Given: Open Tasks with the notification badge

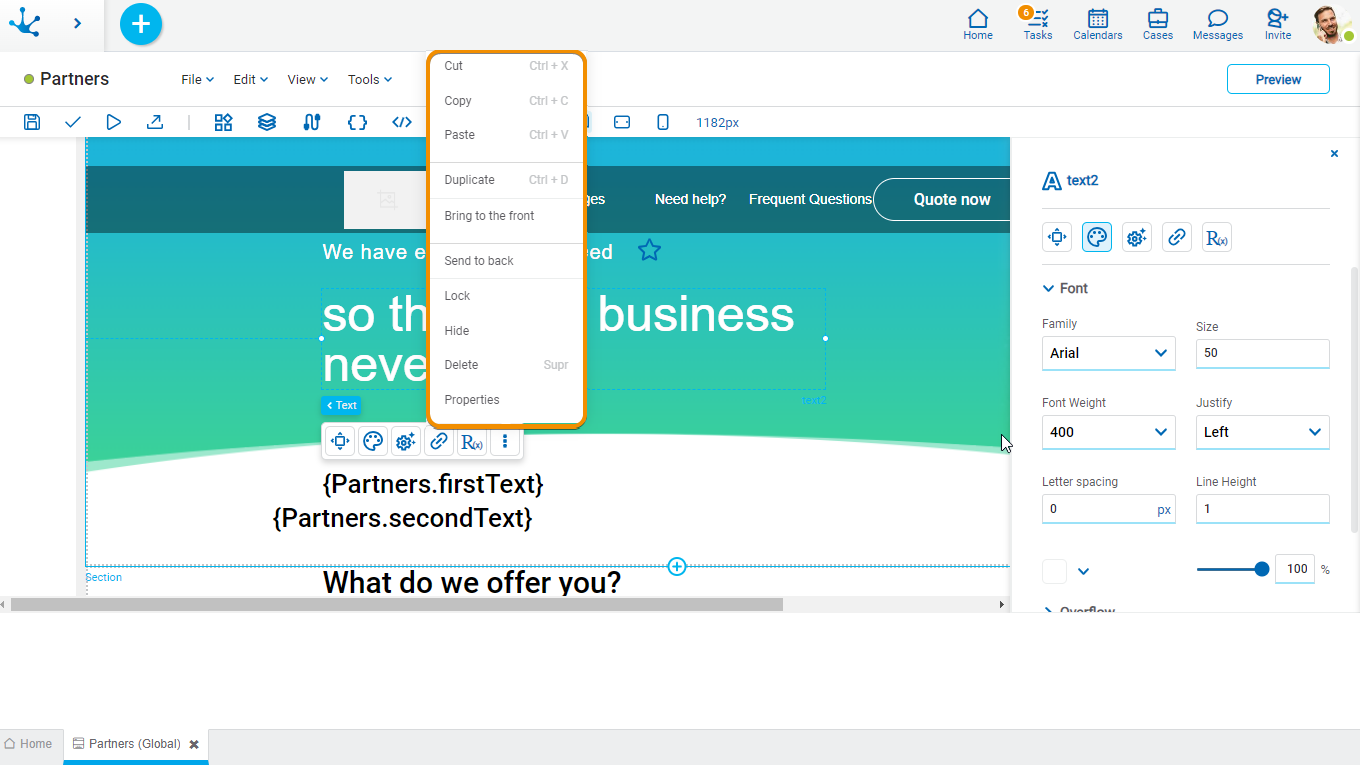Looking at the screenshot, I should tap(1038, 25).
